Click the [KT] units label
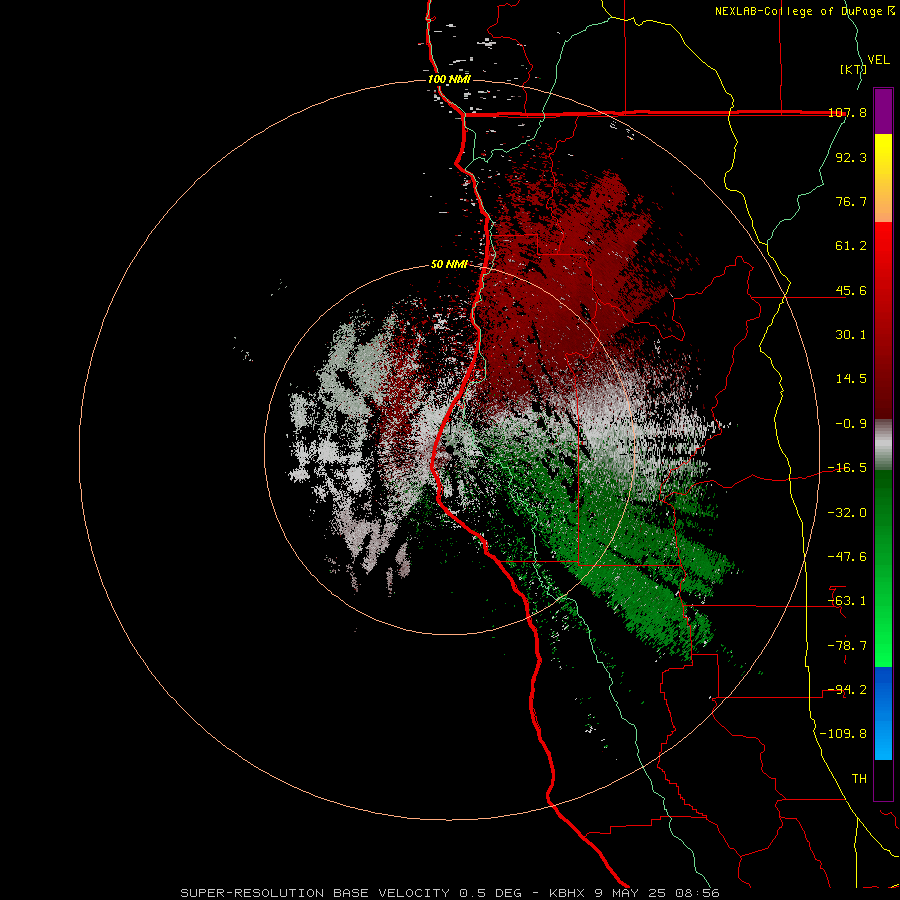Screen dimensions: 900x900 [853, 69]
